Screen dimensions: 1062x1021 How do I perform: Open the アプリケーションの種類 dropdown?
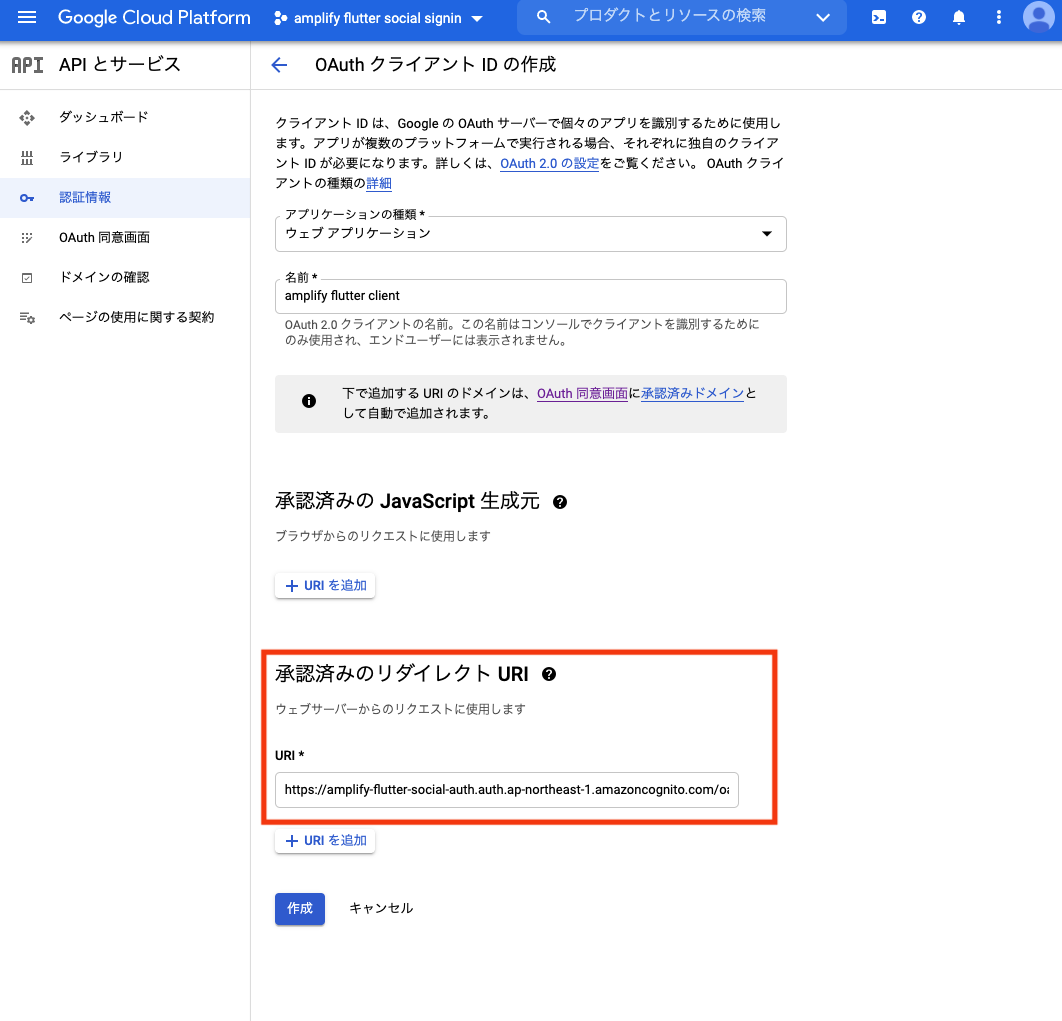point(530,234)
